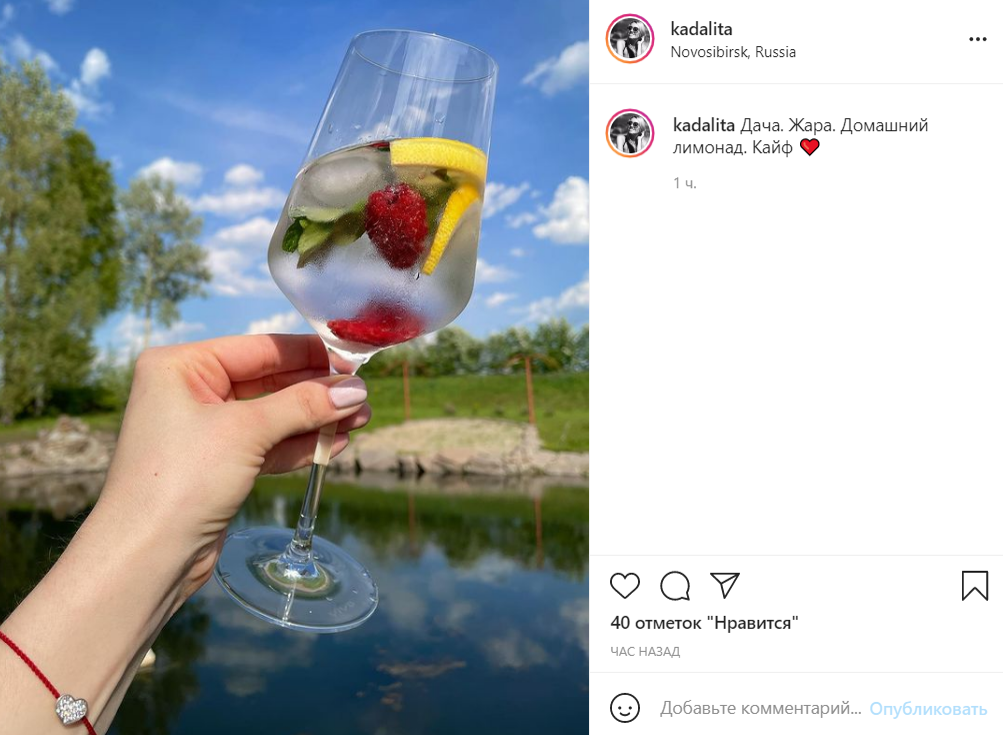Image resolution: width=1003 pixels, height=735 pixels.
Task: Open kadalita username in post header
Action: [x=701, y=29]
